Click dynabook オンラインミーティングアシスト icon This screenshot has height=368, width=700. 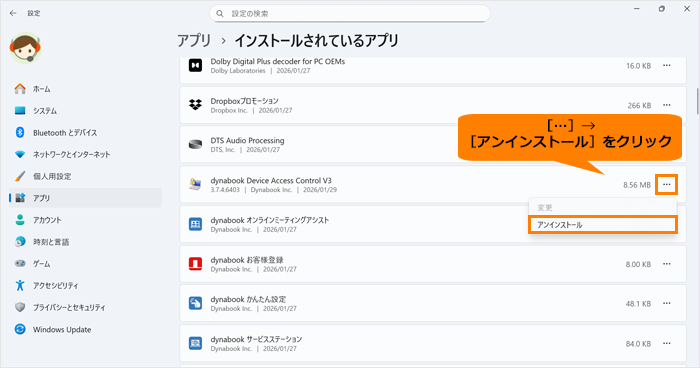196,224
